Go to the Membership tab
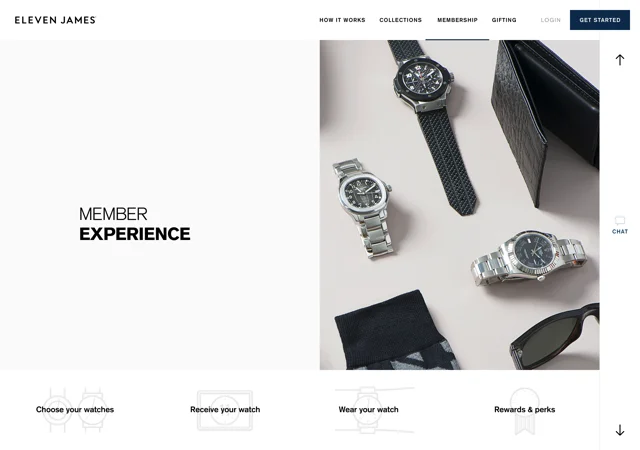 click(457, 20)
